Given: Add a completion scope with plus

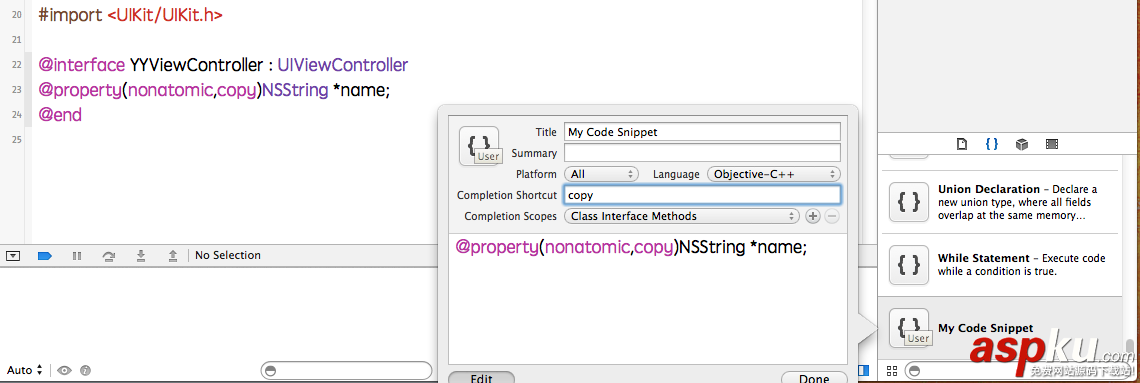Looking at the screenshot, I should pos(813,217).
